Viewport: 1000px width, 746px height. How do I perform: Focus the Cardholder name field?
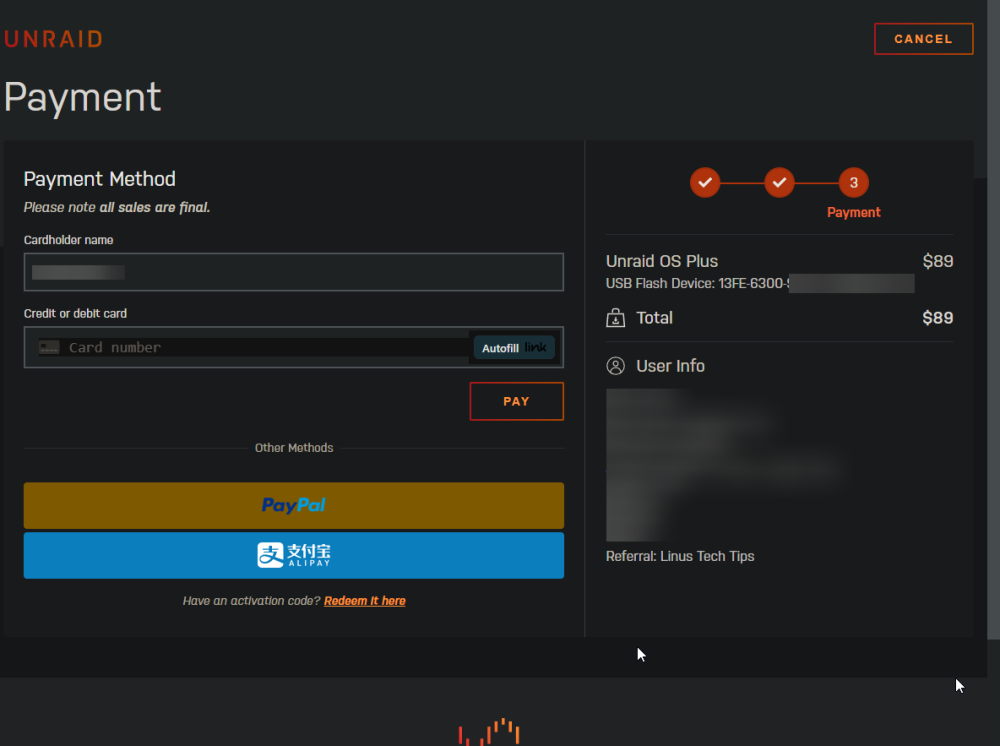click(293, 272)
